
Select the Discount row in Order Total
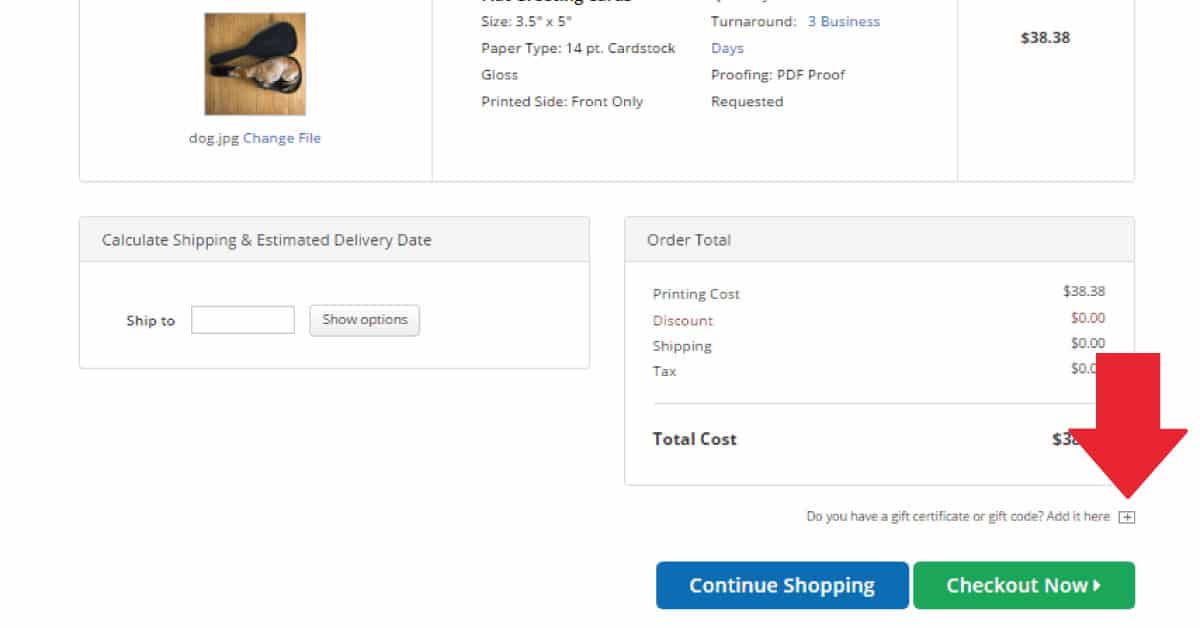tap(683, 320)
